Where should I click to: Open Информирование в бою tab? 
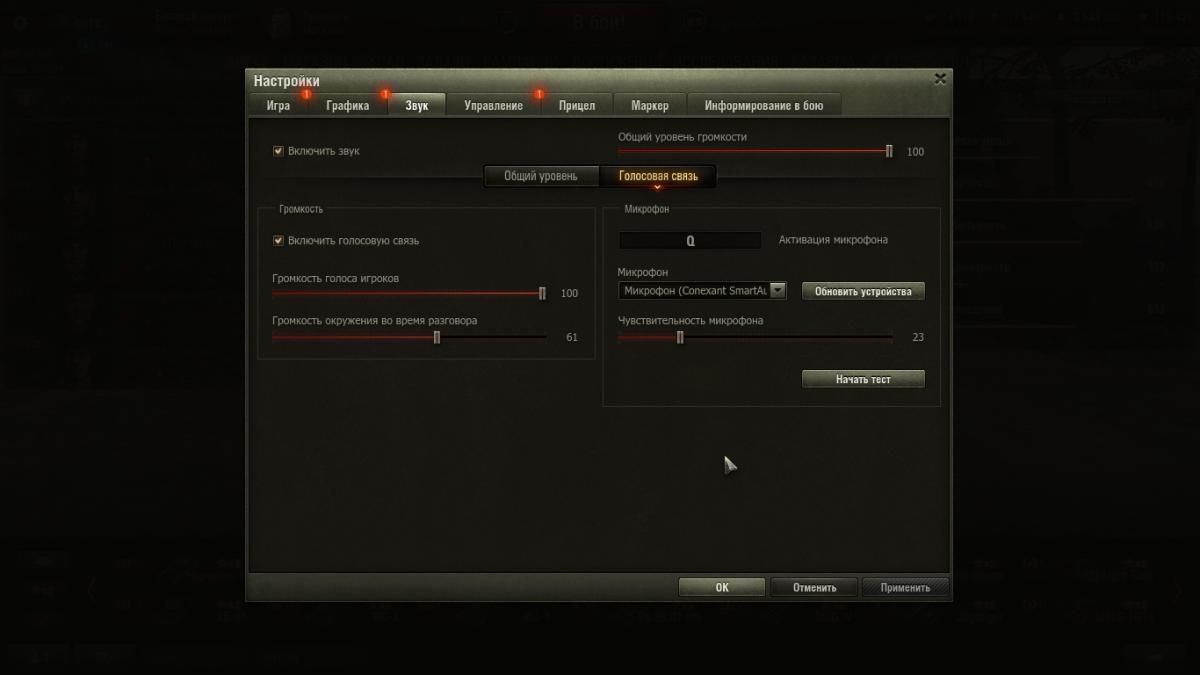[763, 105]
